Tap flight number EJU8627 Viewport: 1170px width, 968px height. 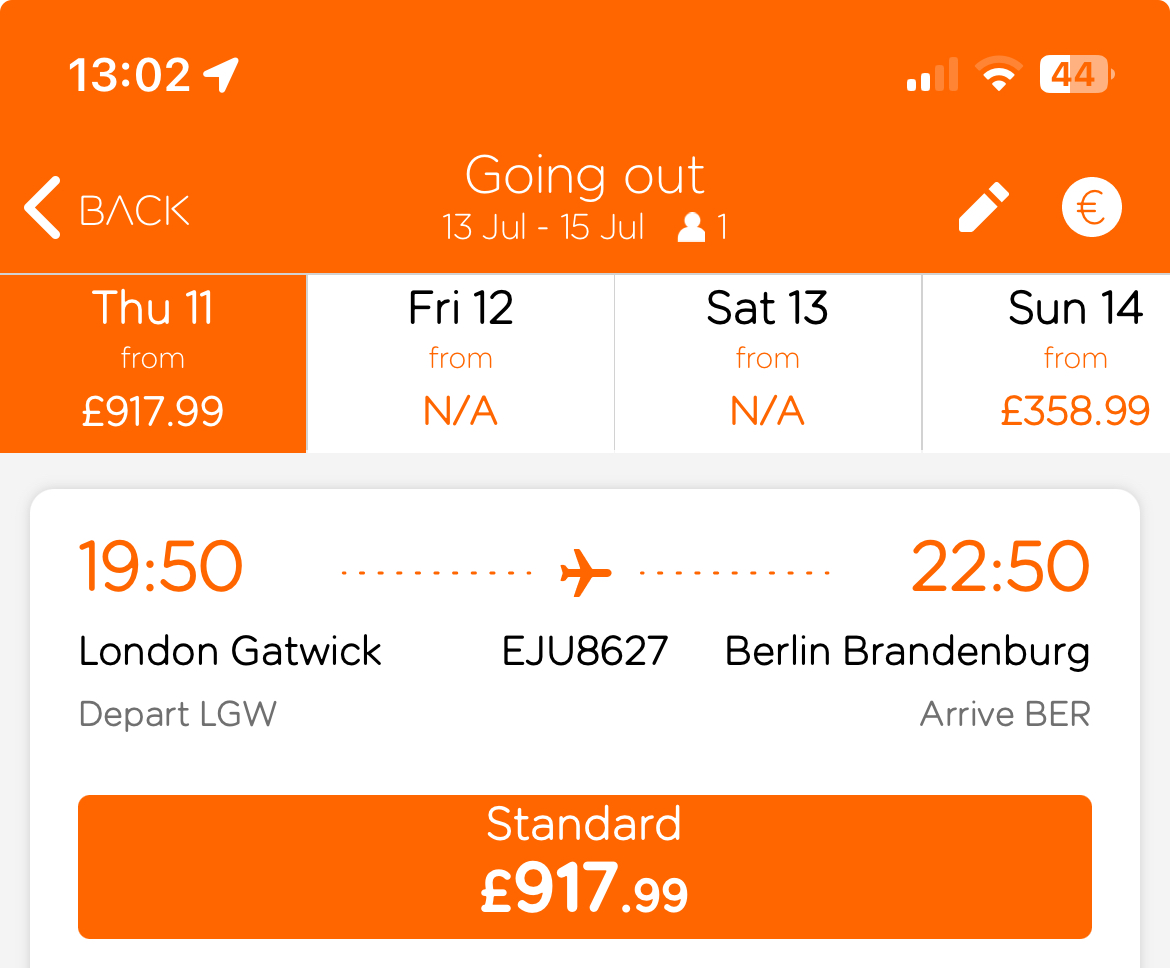tap(585, 651)
